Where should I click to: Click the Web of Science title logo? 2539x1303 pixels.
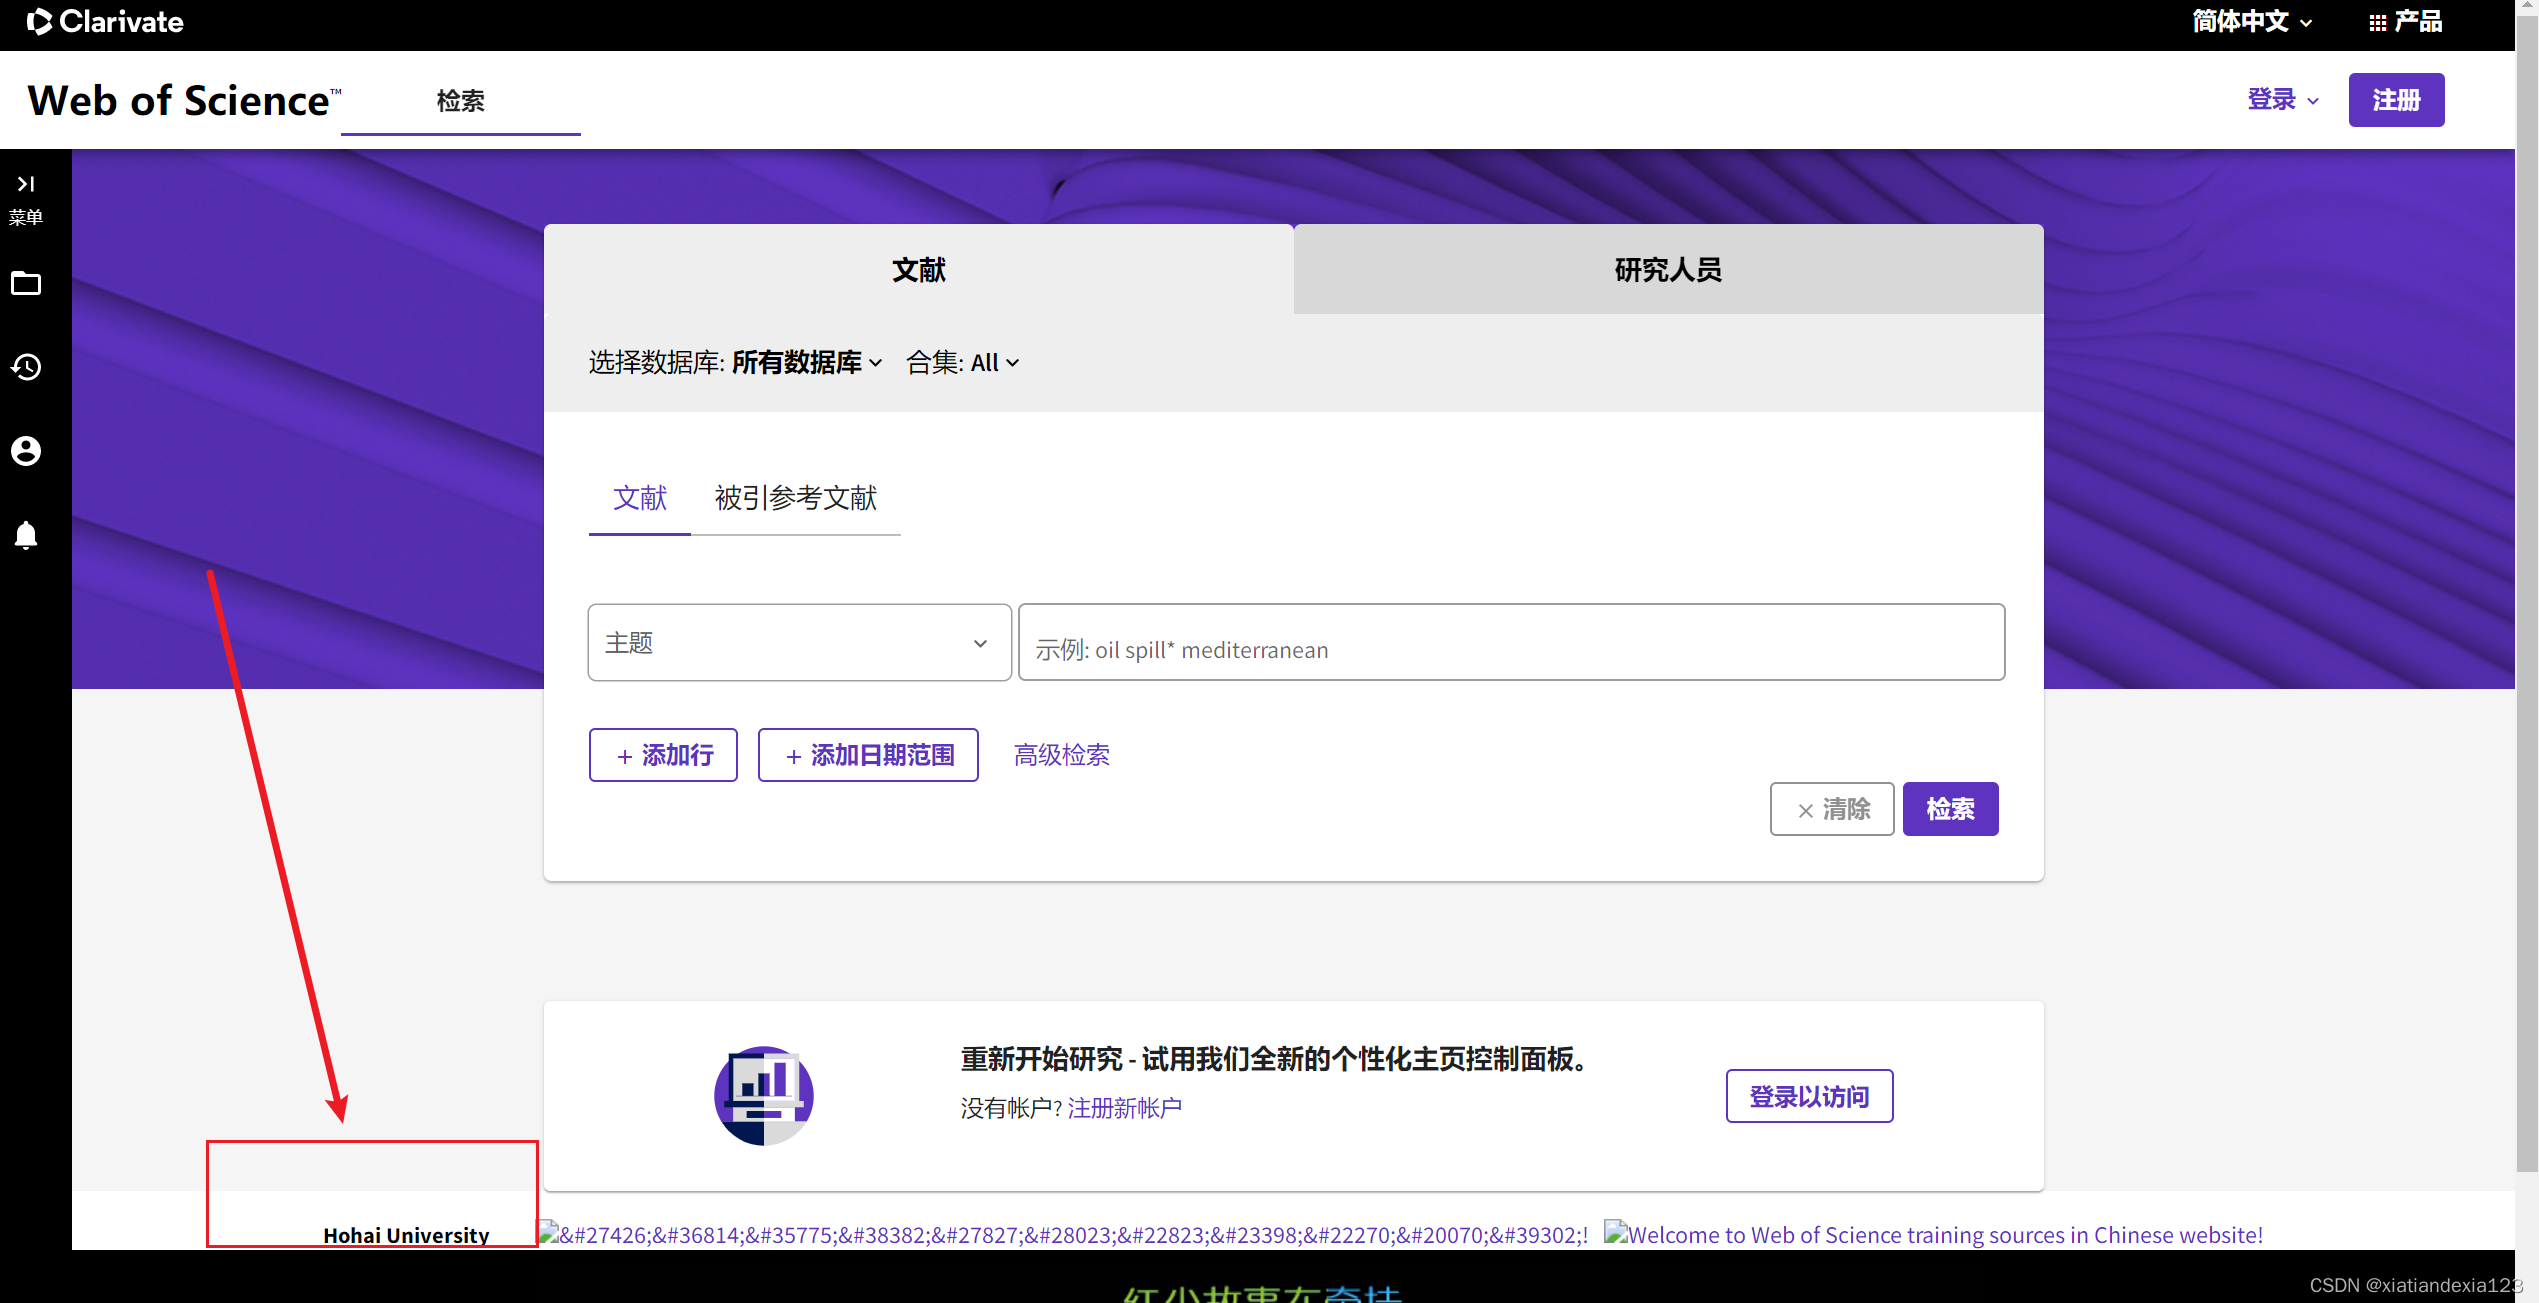[x=184, y=101]
